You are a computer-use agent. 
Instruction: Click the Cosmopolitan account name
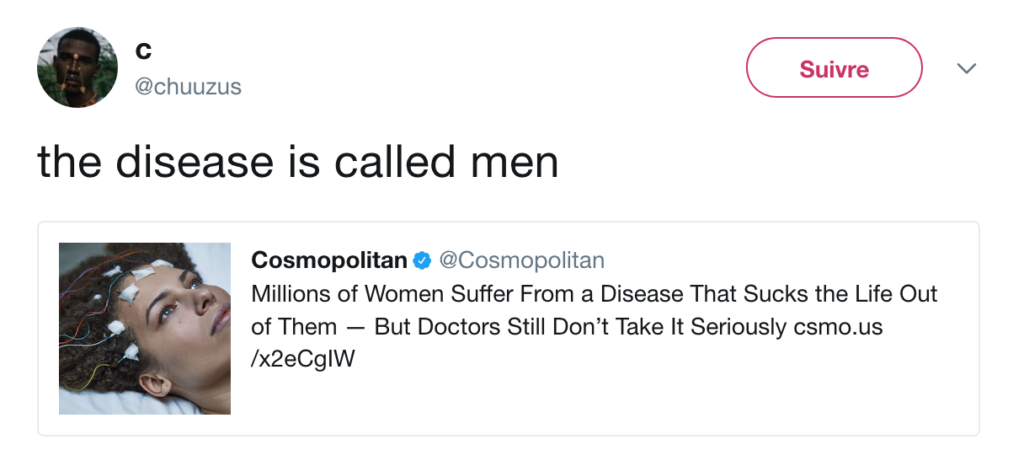[329, 261]
